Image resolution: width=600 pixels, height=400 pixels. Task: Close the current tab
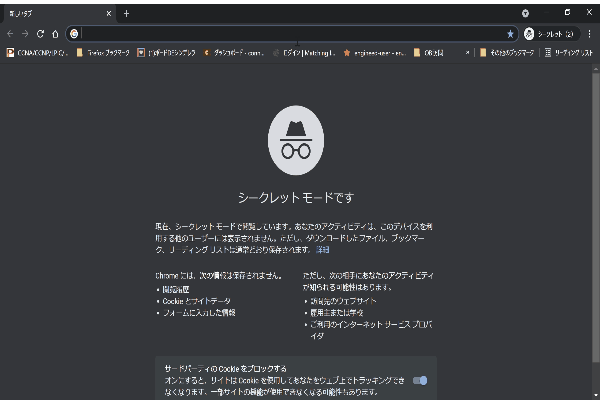tap(109, 13)
